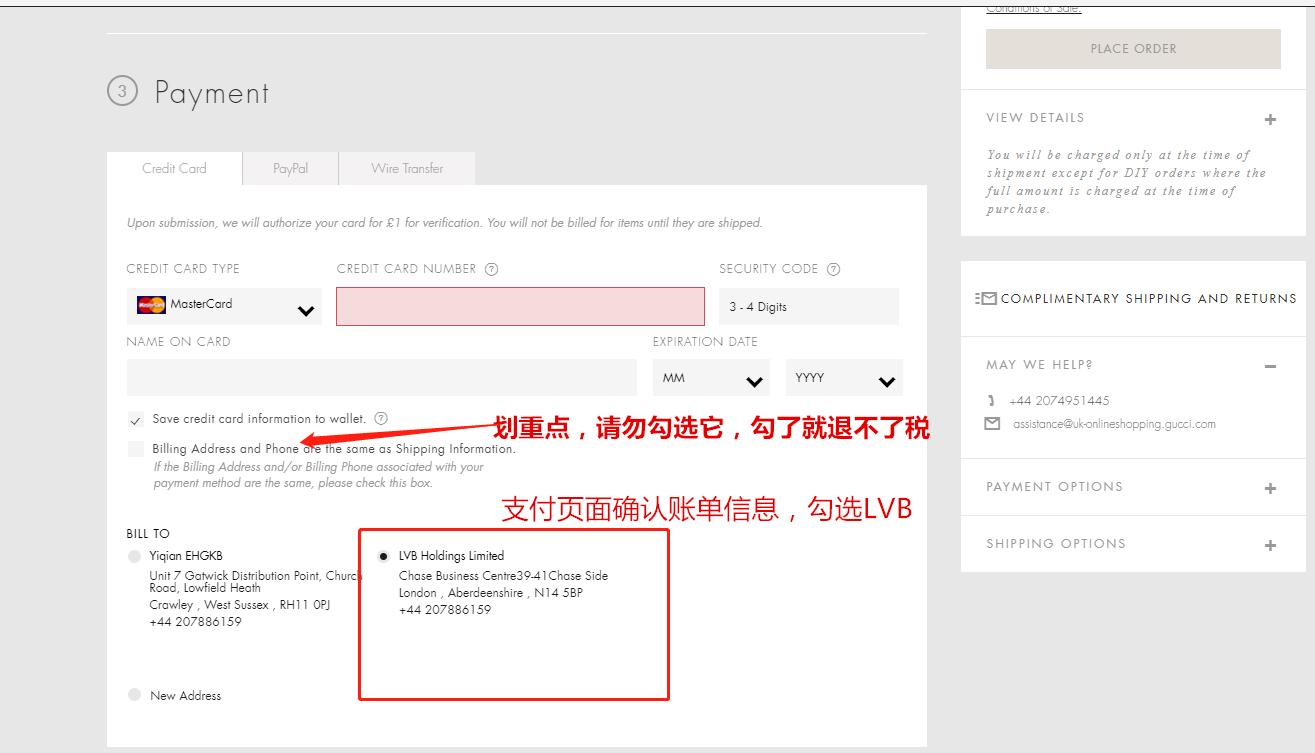Click the Complimentary Shipping and Returns icon
This screenshot has width=1315, height=753.
[989, 298]
